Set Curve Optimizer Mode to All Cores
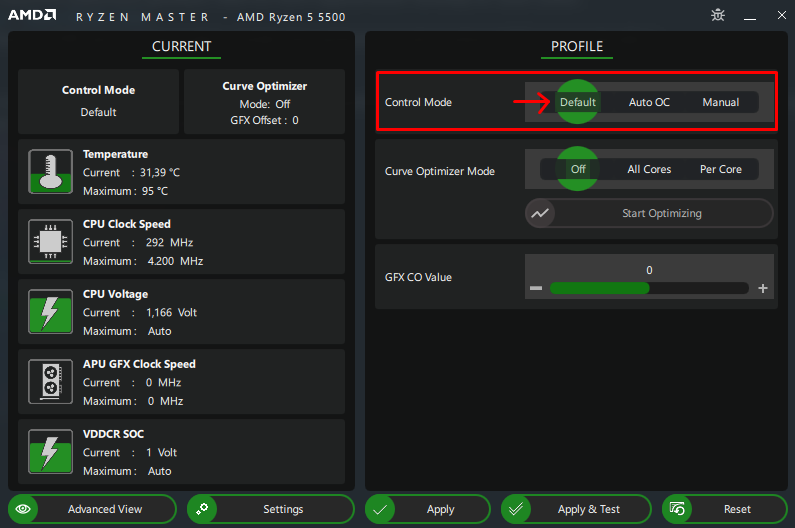This screenshot has width=795, height=528. tap(649, 169)
